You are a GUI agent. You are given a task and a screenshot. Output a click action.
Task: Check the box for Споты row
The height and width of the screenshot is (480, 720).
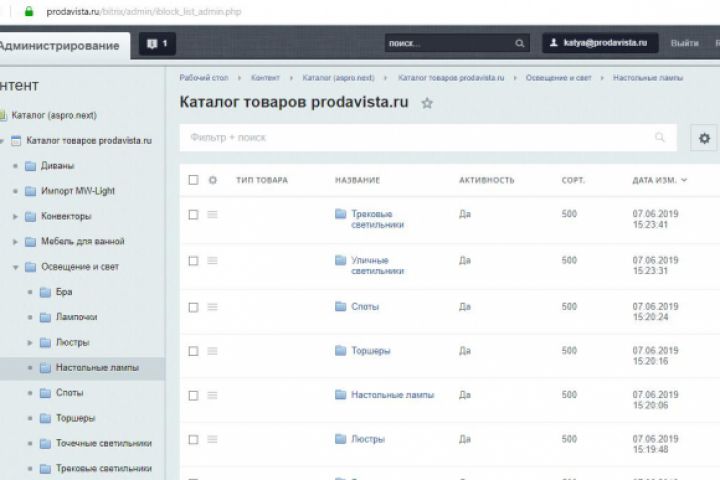193,307
